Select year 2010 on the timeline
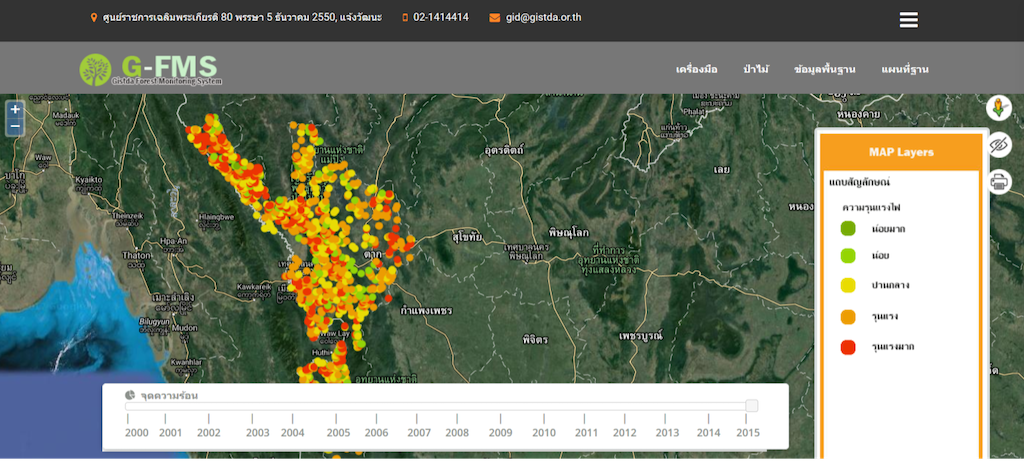This screenshot has height=461, width=1024. [x=544, y=432]
